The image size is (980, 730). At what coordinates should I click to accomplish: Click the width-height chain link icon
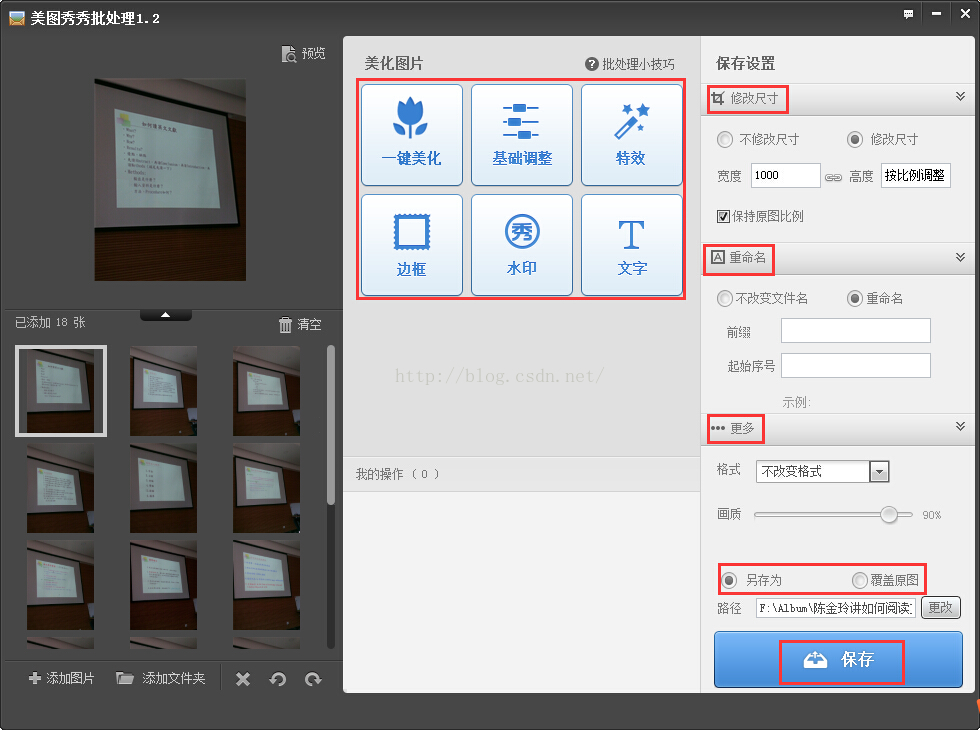(833, 177)
